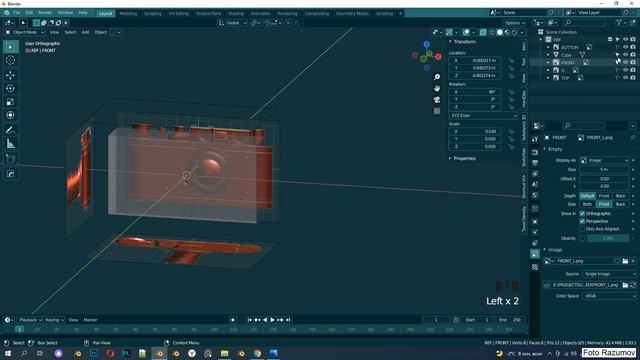Click the blue Z axis on gizmo

point(427,44)
